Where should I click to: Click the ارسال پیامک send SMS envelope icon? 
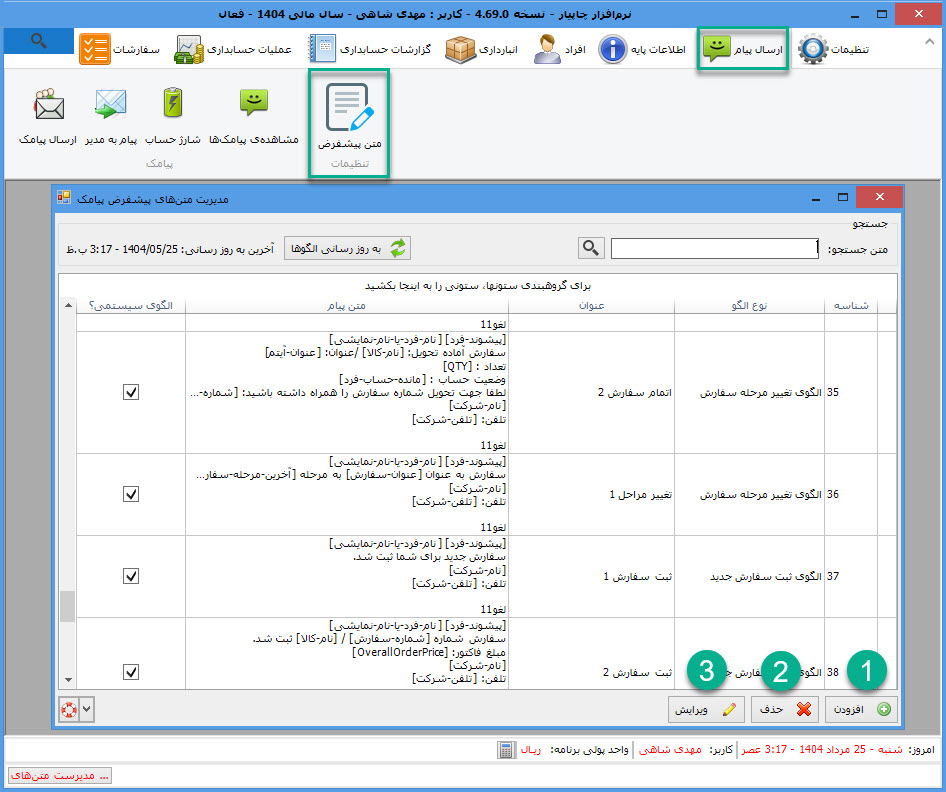[48, 104]
